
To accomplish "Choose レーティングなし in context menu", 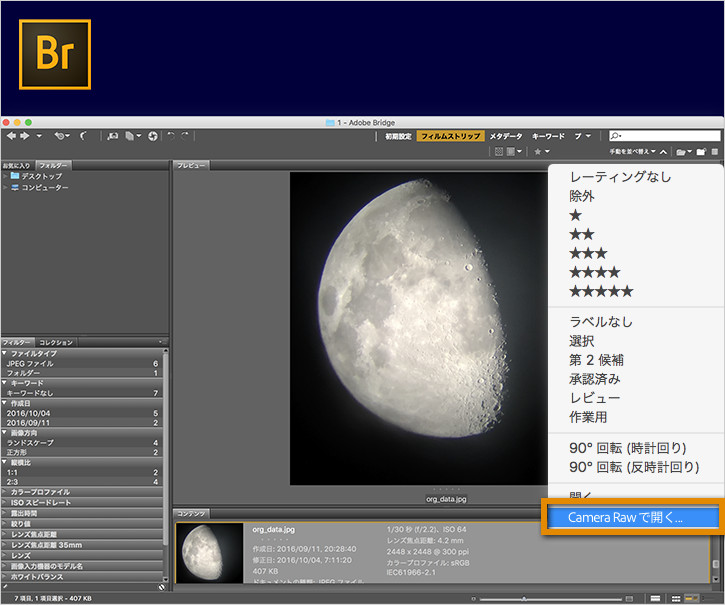I will point(620,177).
